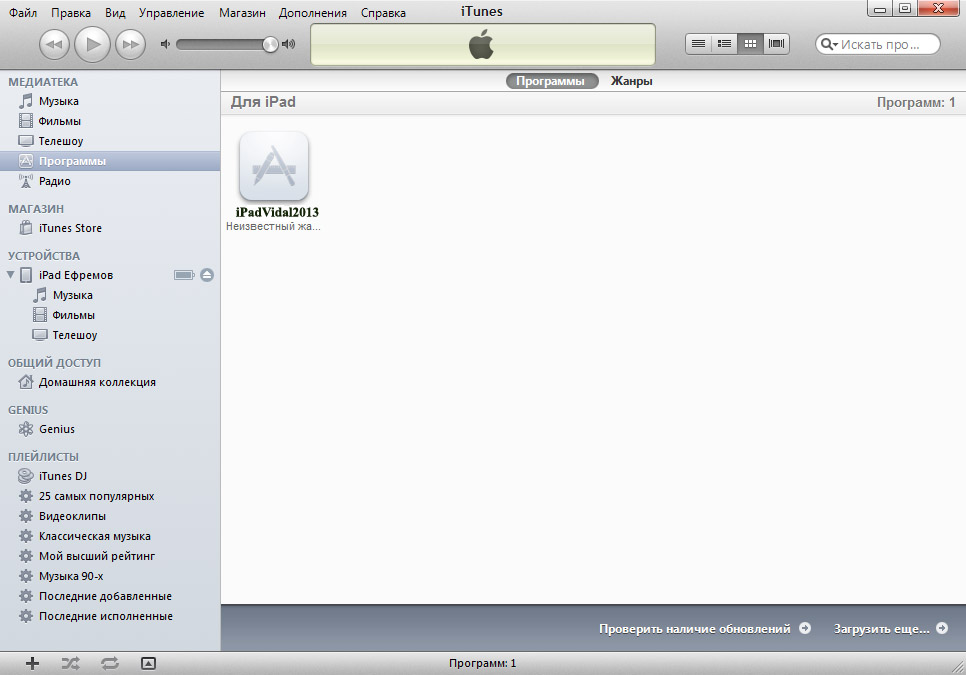Switch to list view
Image resolution: width=966 pixels, height=675 pixels.
coord(698,44)
